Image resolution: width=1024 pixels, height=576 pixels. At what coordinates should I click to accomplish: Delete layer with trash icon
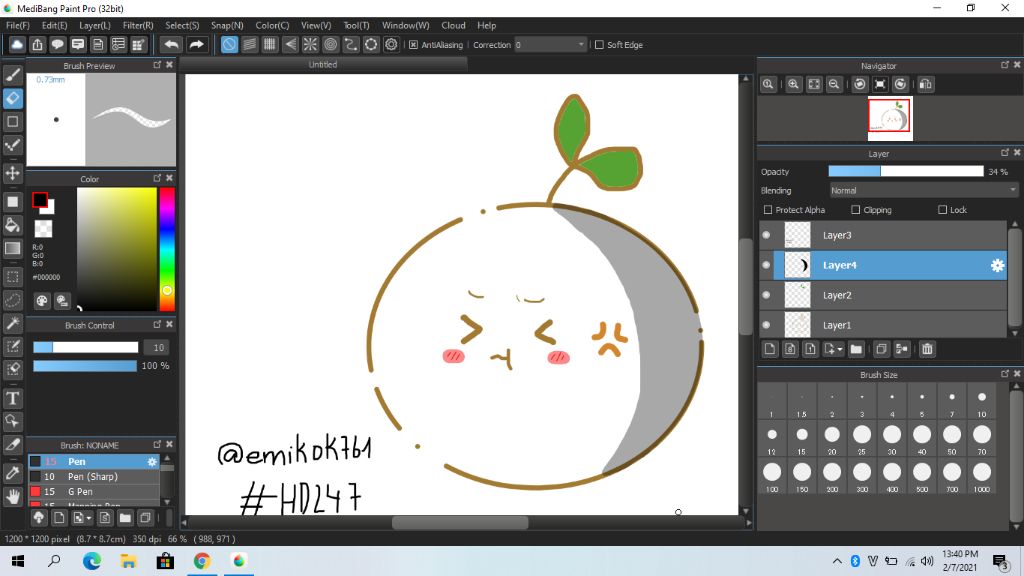tap(927, 349)
